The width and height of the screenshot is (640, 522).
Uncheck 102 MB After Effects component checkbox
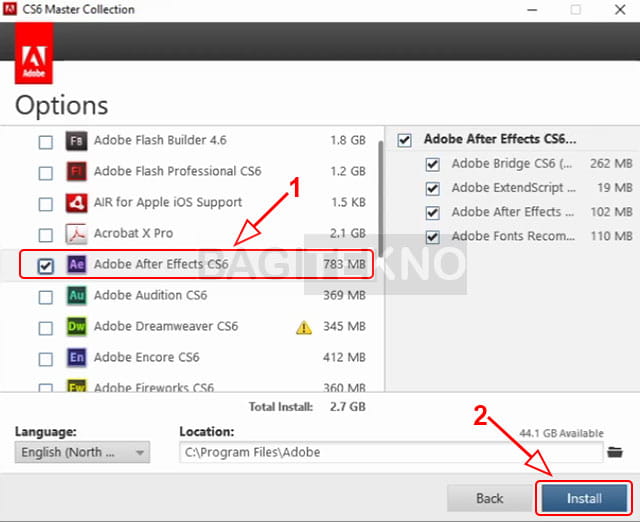click(433, 213)
